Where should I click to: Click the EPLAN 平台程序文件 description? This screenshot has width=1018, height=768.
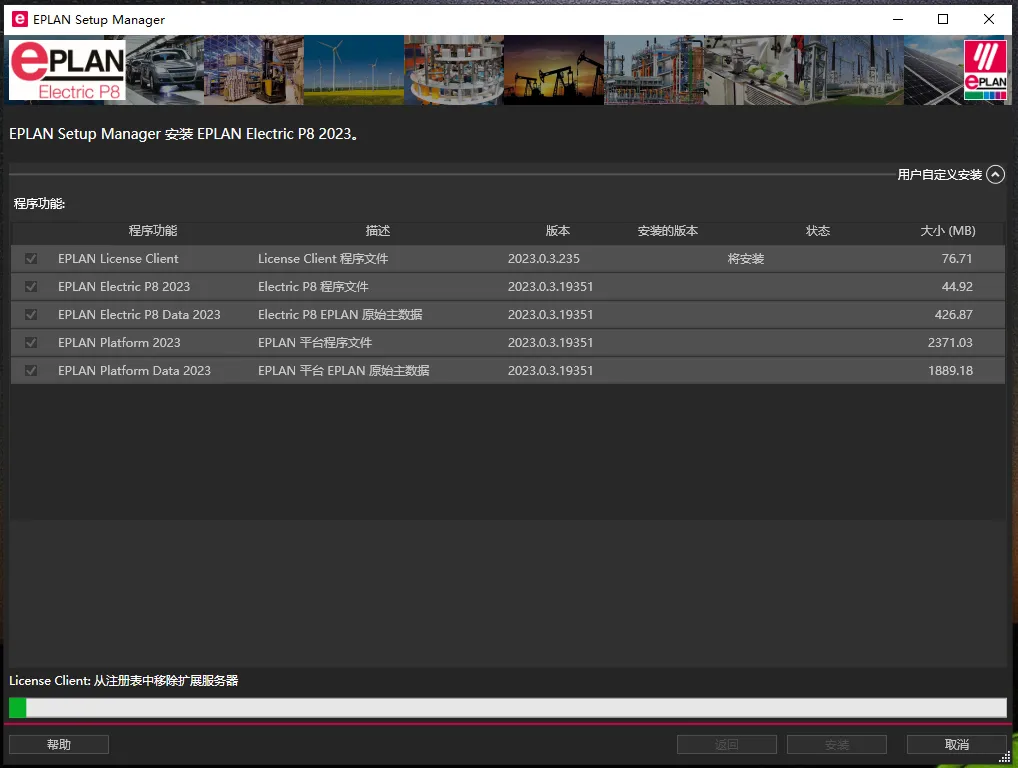pos(315,342)
